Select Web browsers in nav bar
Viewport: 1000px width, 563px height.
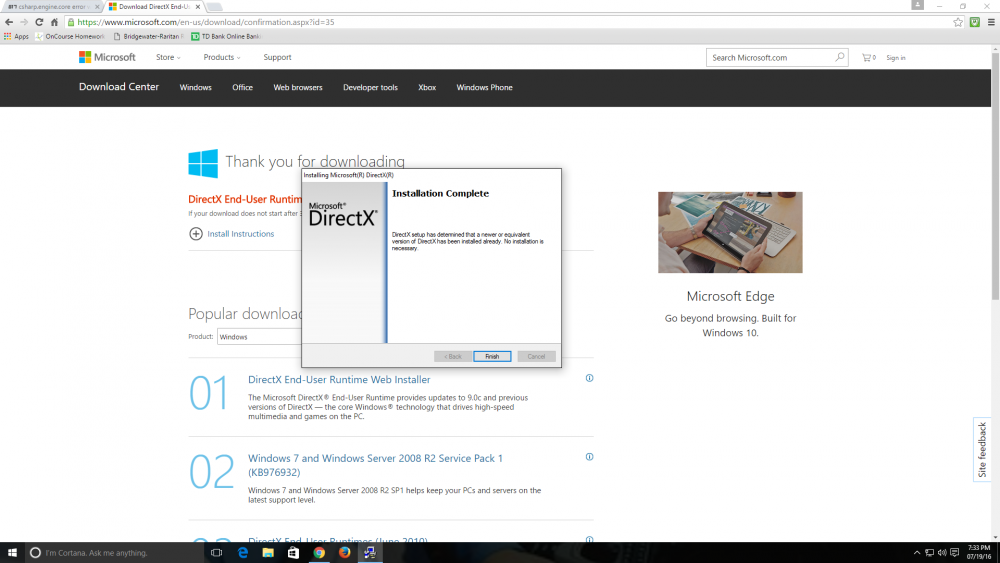click(x=298, y=87)
